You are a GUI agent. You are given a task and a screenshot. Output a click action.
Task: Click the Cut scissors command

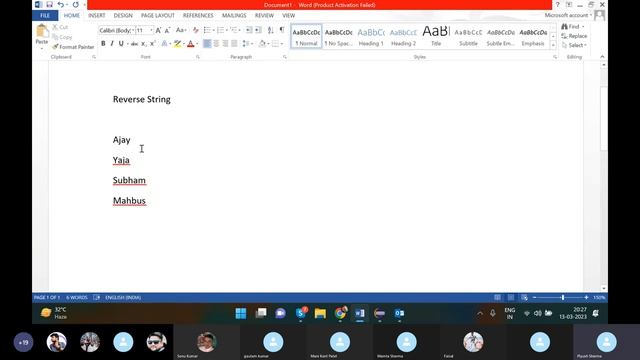(60, 27)
